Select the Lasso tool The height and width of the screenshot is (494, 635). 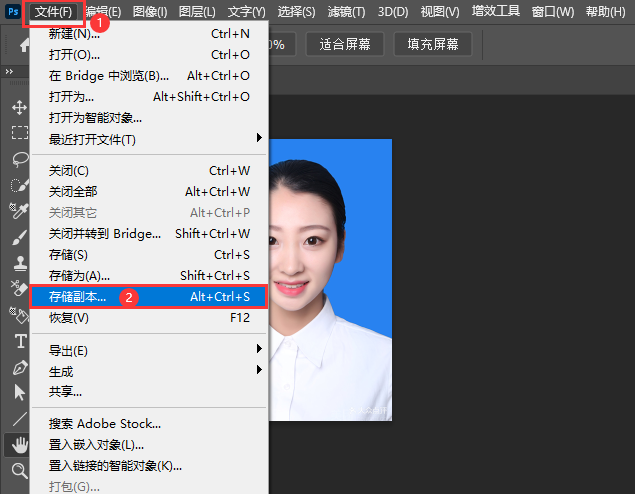point(19,158)
